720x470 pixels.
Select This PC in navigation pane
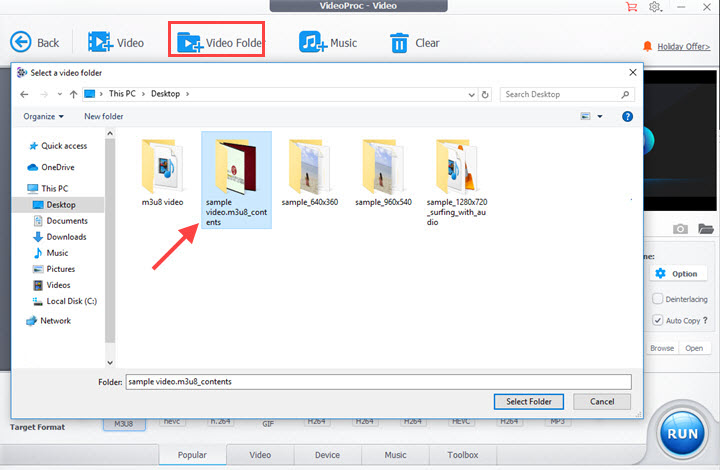pos(48,188)
